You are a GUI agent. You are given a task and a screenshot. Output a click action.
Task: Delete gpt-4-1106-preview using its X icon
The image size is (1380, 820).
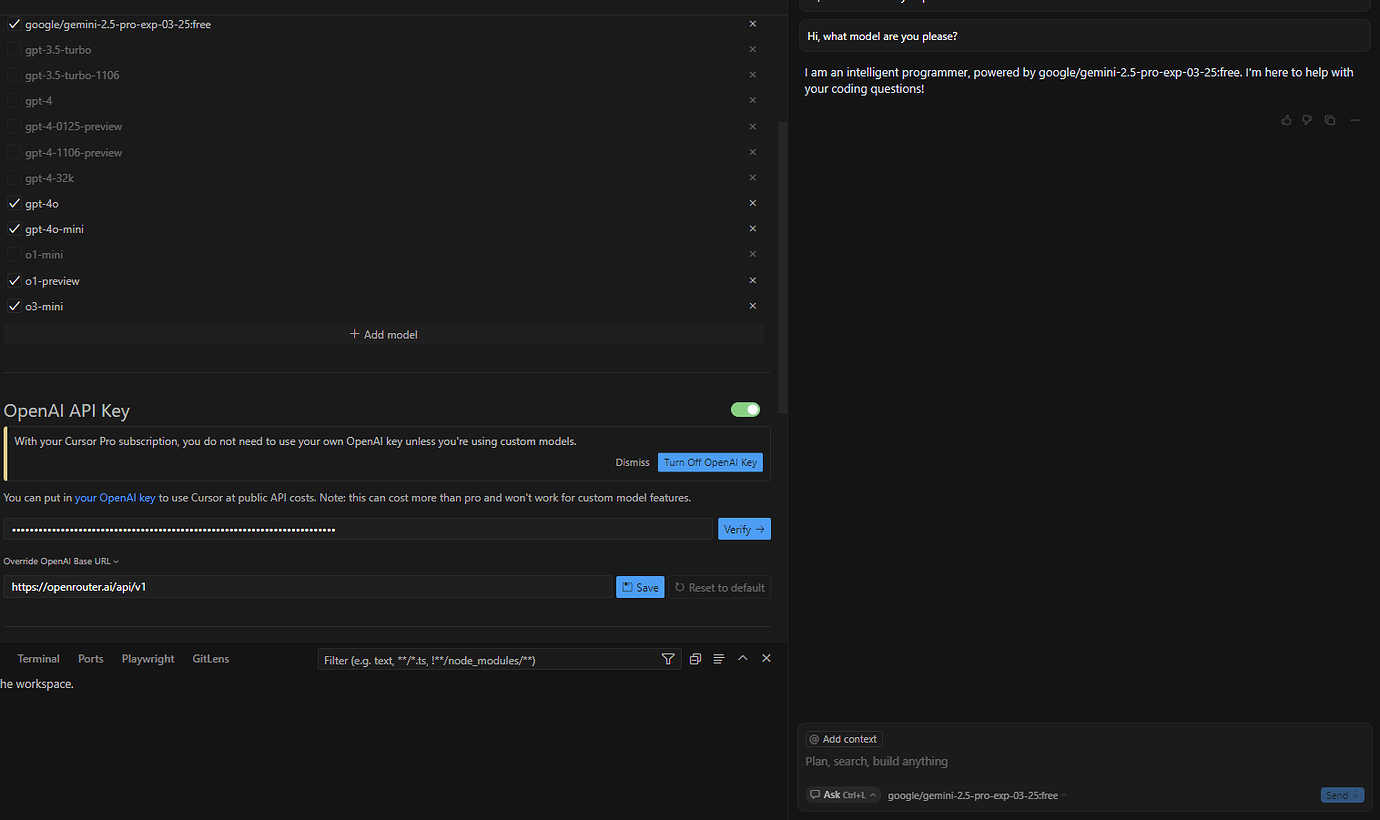pos(753,152)
